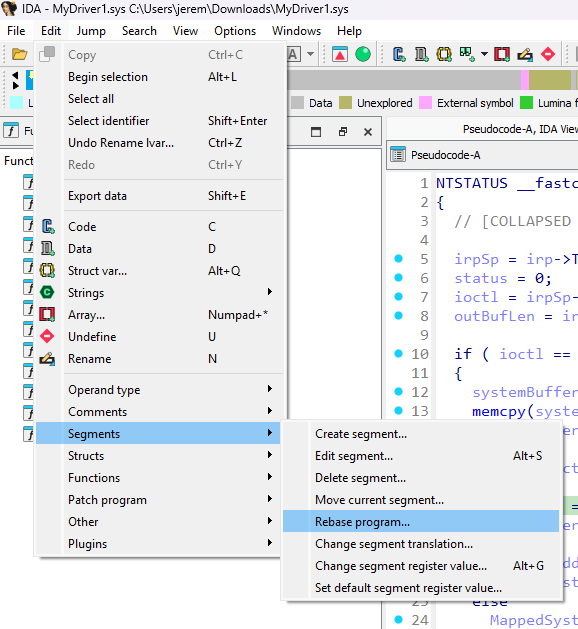Click the red stop/terminate process toolbar icon
This screenshot has width=578, height=629.
[x=340, y=54]
